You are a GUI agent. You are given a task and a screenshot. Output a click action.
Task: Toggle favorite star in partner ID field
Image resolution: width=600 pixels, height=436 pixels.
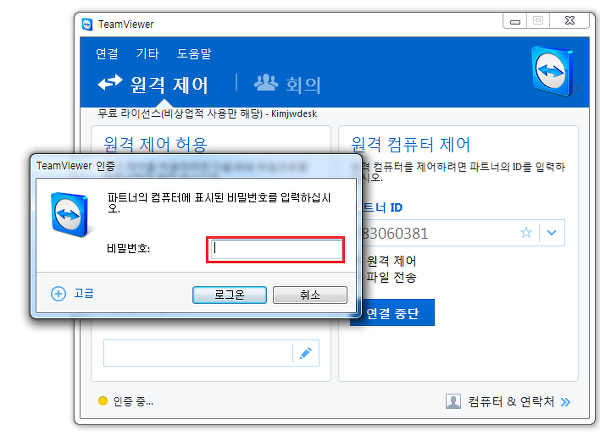coord(526,232)
